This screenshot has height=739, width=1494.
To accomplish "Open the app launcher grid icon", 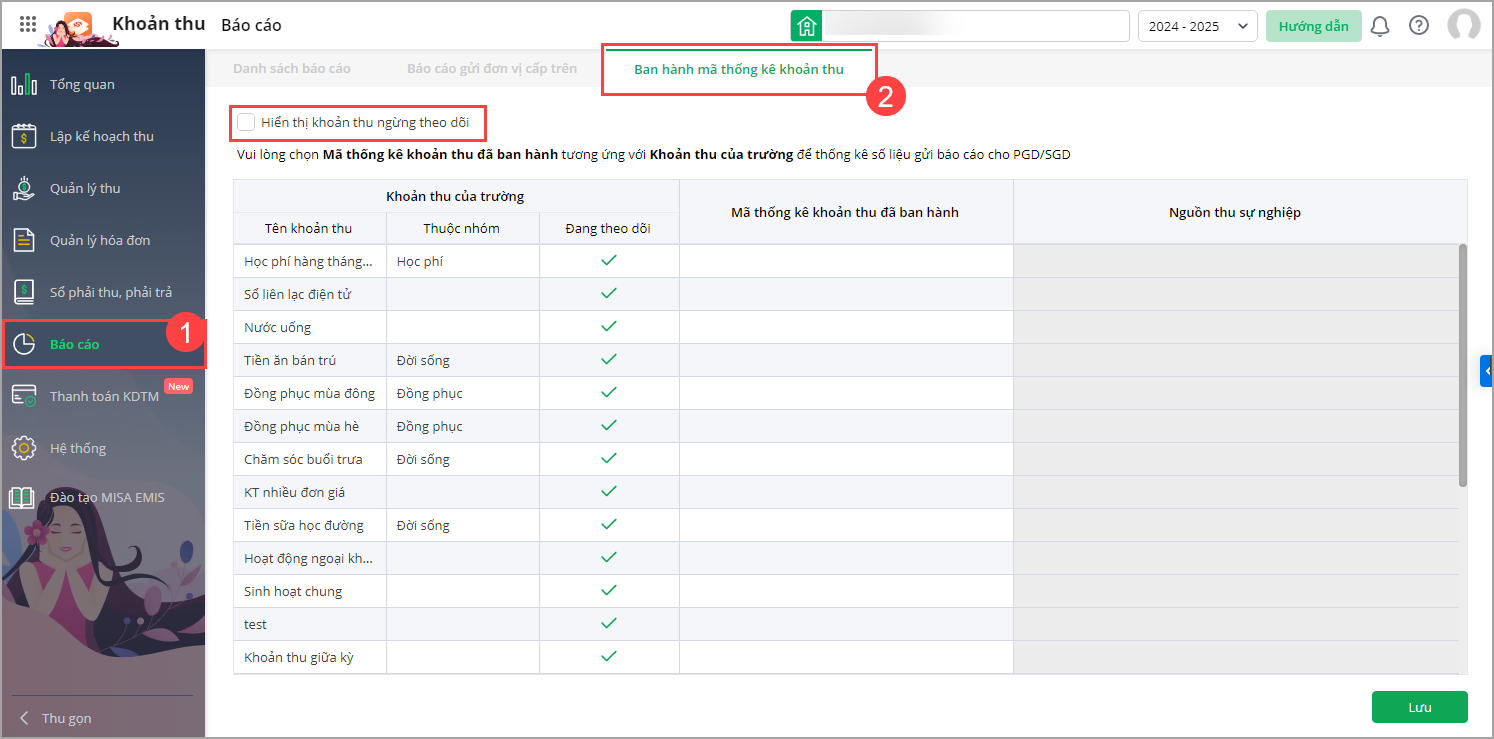I will click(28, 25).
